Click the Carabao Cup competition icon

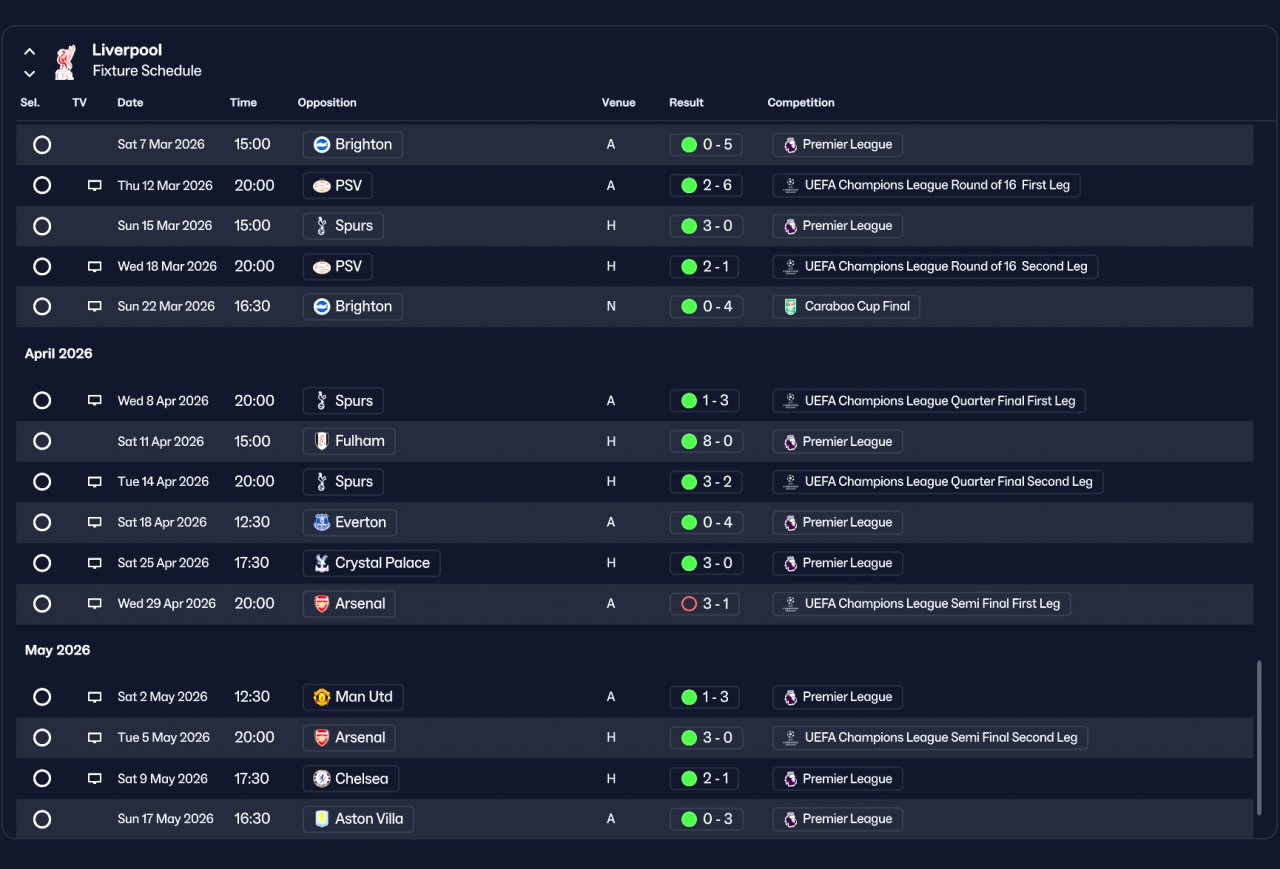tap(791, 306)
